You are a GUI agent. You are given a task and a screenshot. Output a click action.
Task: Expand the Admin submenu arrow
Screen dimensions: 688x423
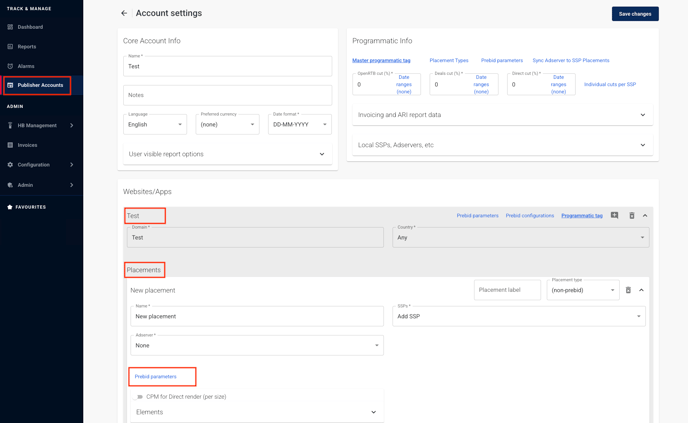72,185
